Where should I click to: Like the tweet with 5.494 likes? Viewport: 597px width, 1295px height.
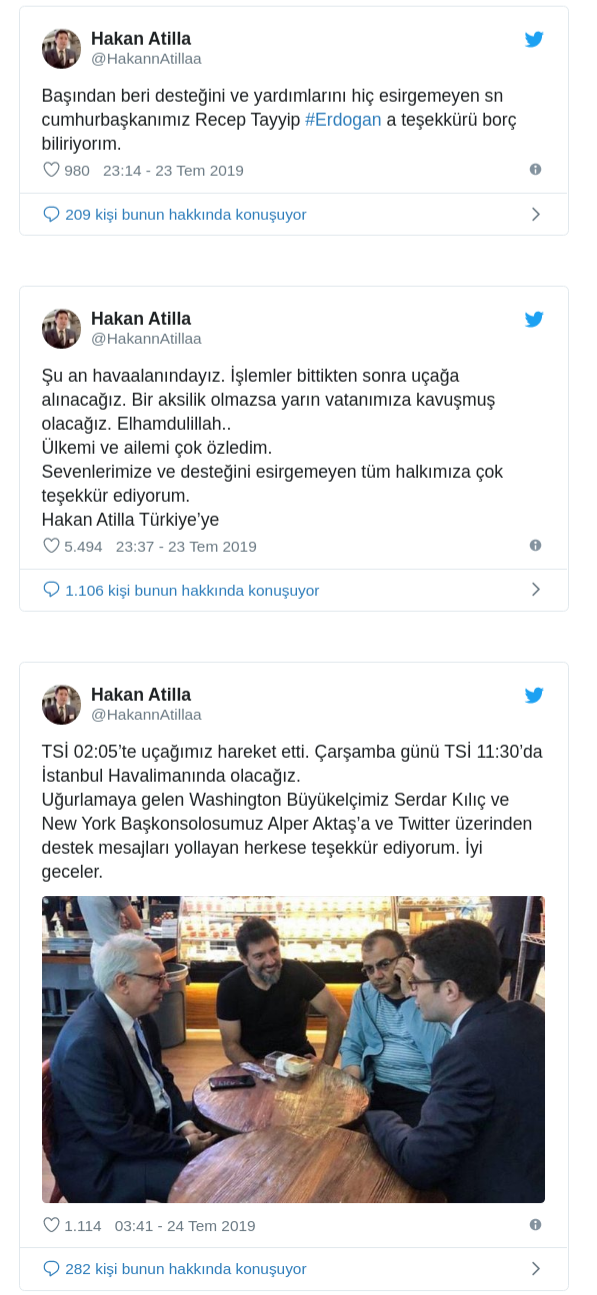pyautogui.click(x=52, y=546)
